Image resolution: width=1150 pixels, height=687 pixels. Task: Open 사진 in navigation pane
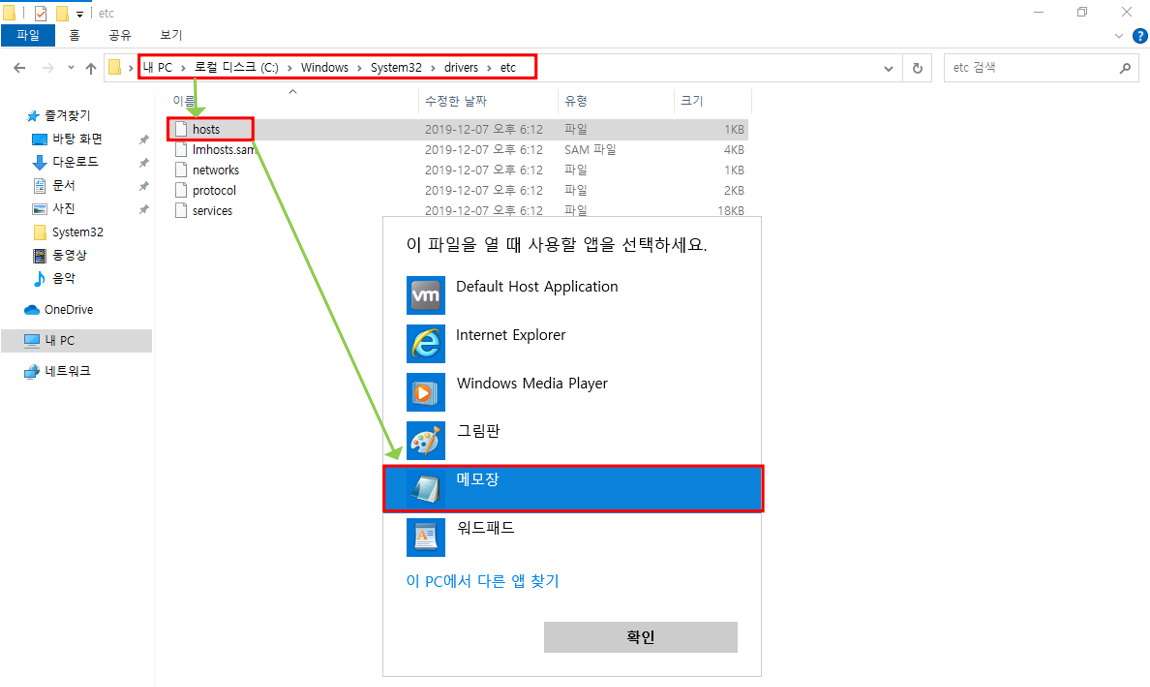(x=54, y=209)
